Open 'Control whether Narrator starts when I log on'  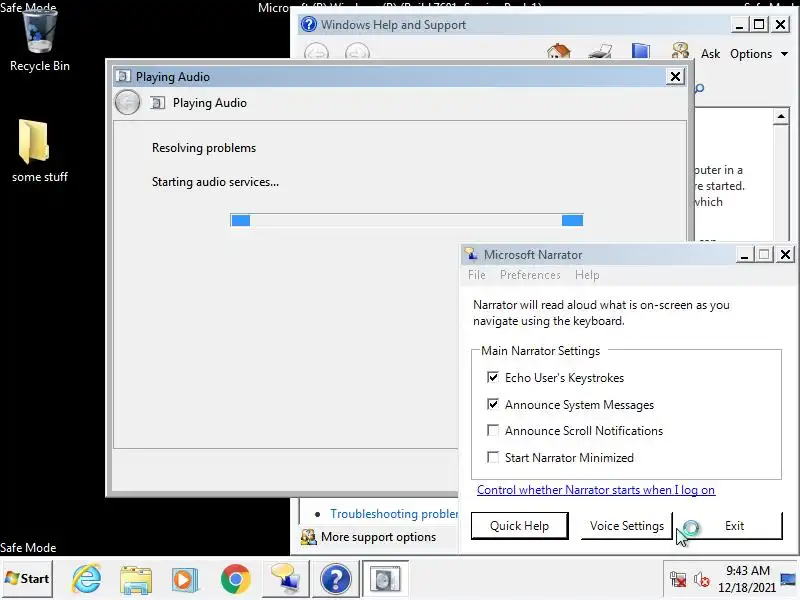click(596, 490)
